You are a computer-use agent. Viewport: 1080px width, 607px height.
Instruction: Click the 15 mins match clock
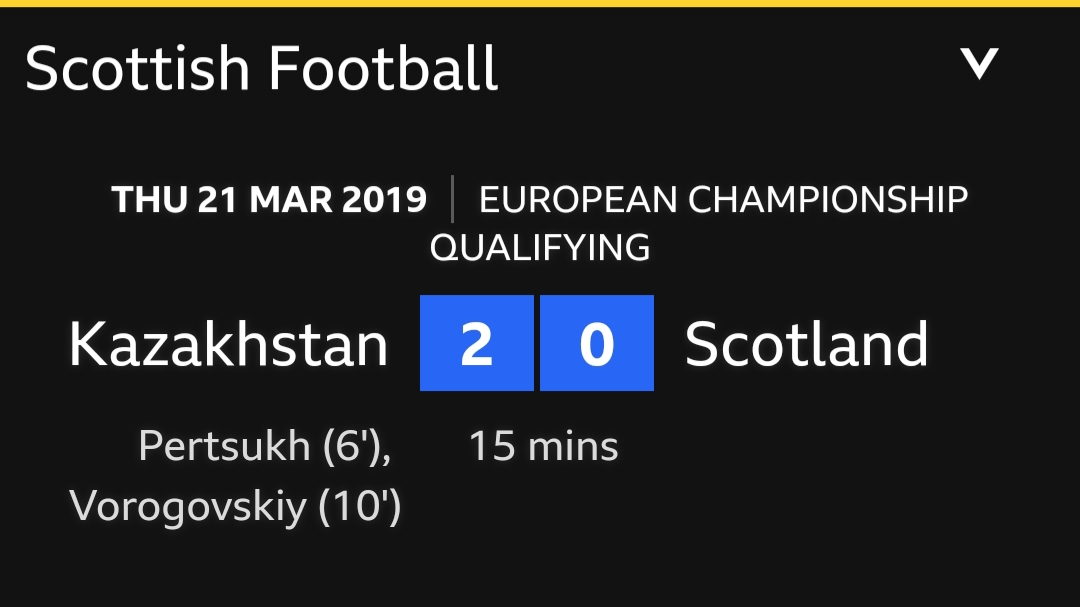[x=543, y=446]
